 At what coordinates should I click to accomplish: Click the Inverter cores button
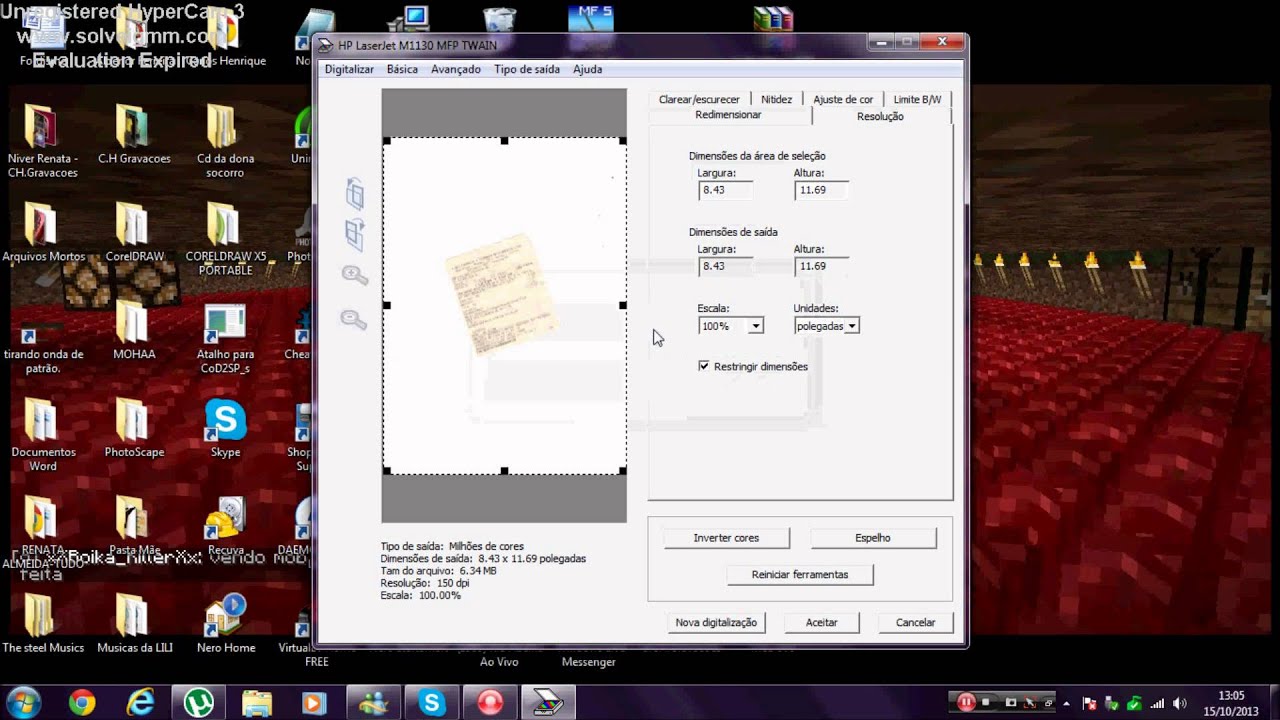click(726, 538)
